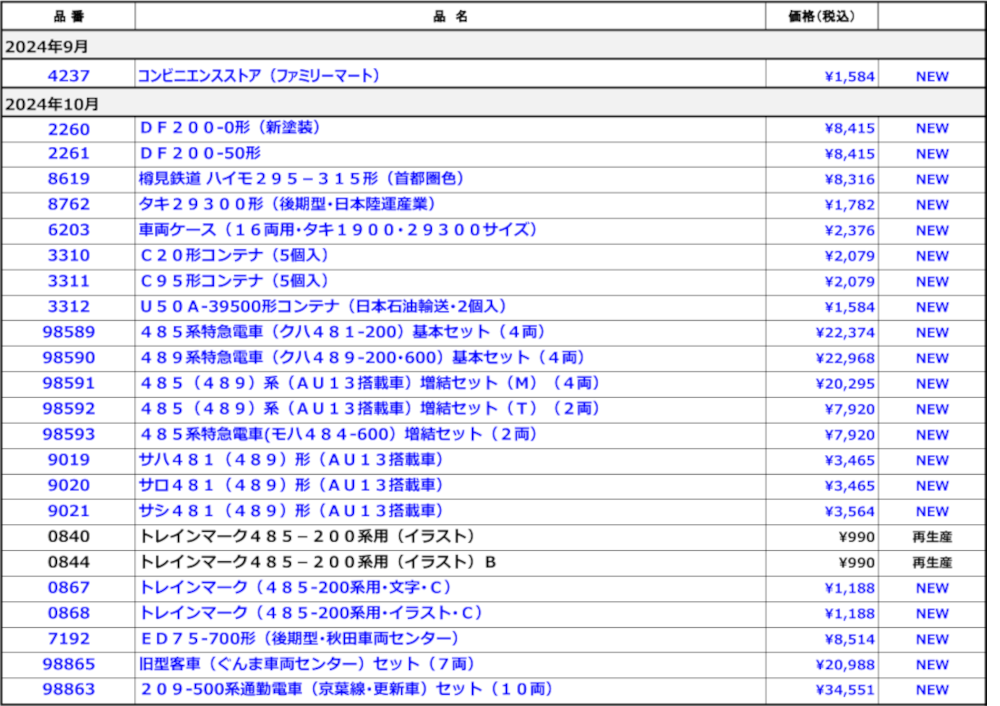1000x706 pixels.
Task: Click product number 98589
Action: [68, 332]
